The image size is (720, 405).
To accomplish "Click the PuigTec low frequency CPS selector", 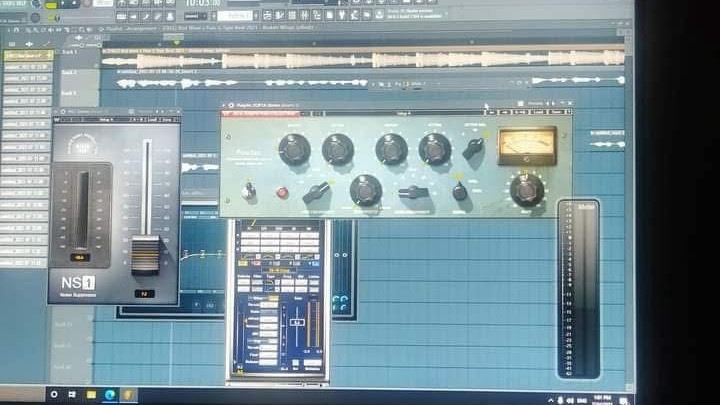I will point(316,192).
